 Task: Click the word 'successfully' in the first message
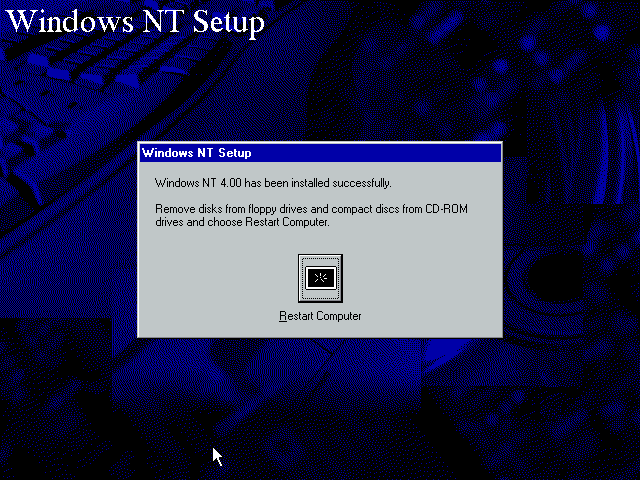pos(362,183)
